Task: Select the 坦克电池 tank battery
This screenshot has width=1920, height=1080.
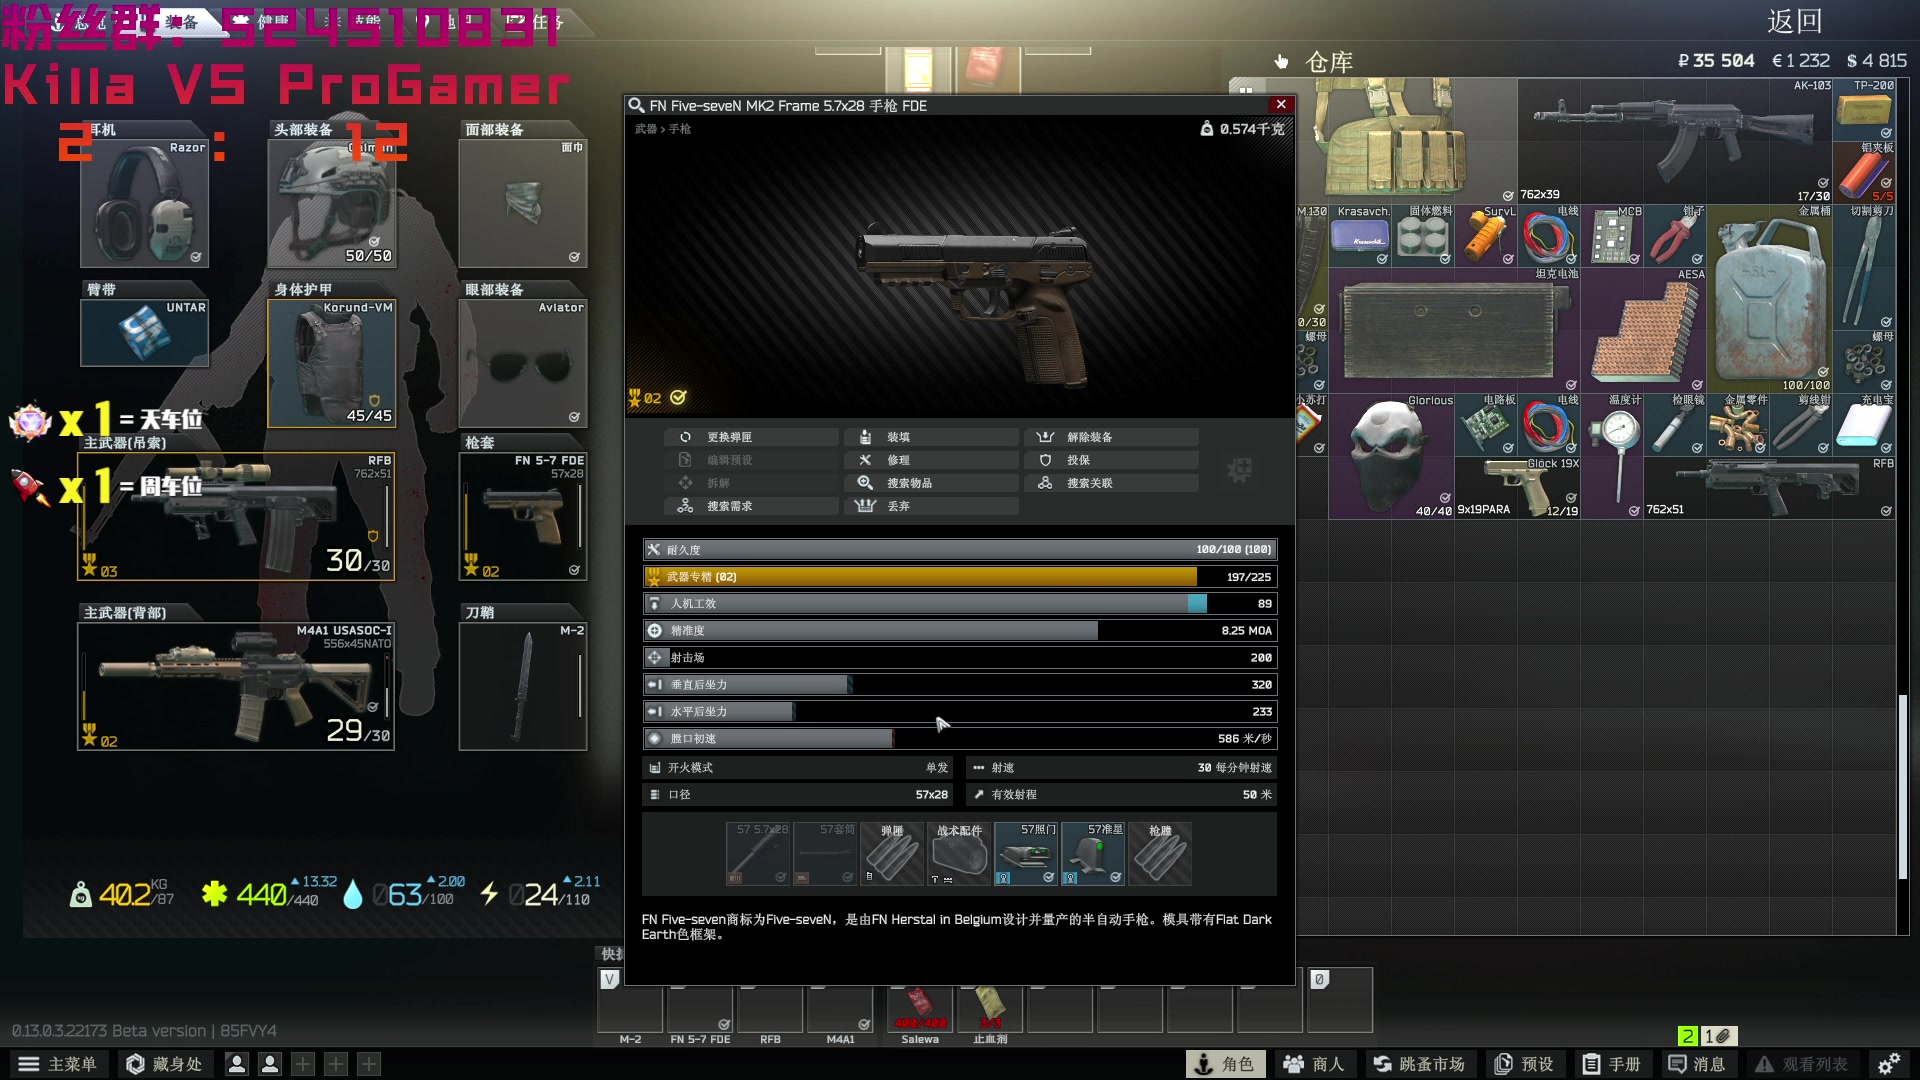Action: (x=1455, y=330)
